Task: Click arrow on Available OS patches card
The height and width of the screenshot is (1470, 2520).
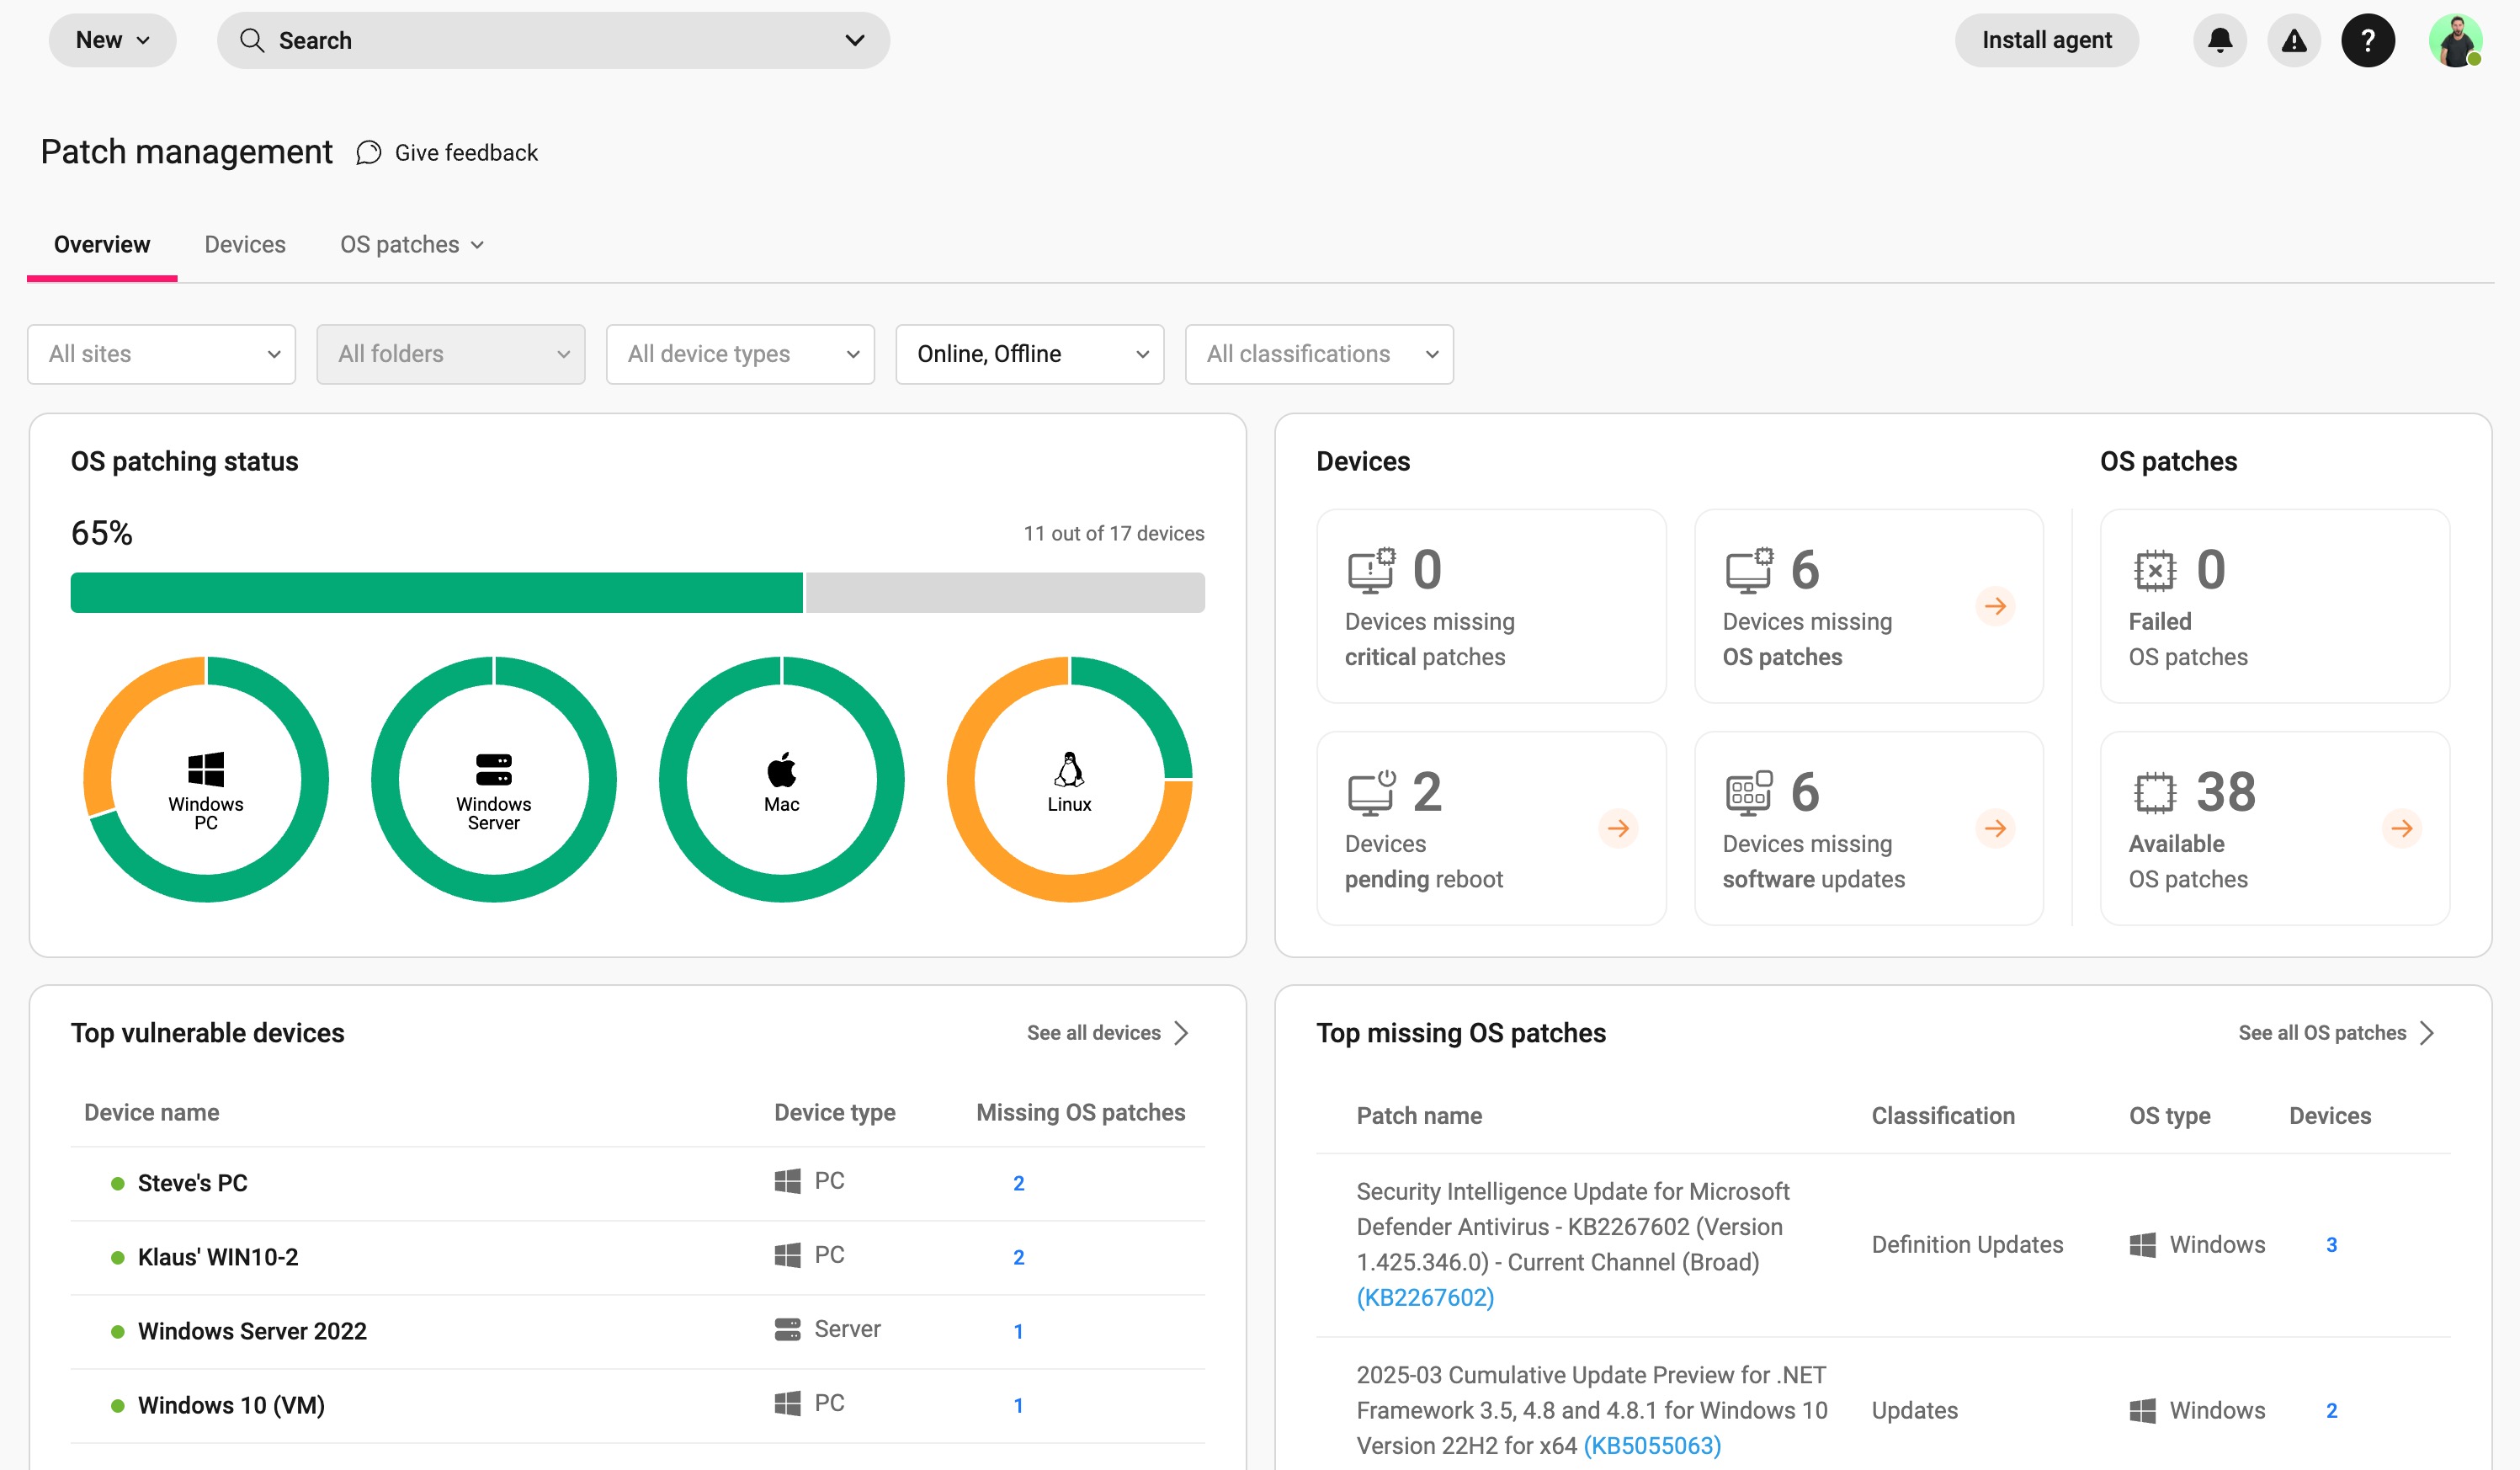Action: (2400, 828)
